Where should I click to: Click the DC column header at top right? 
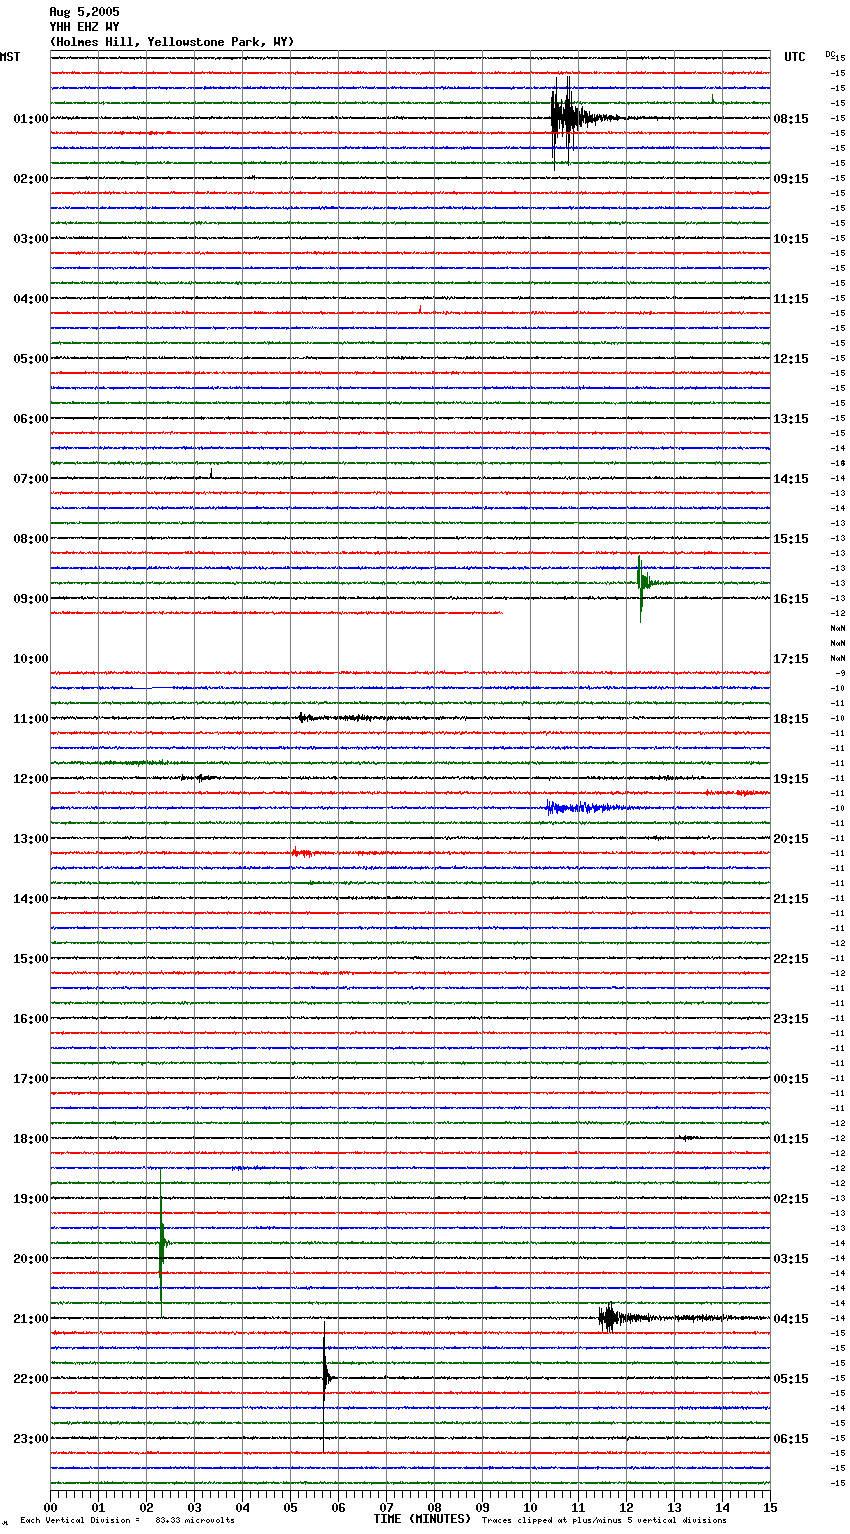pyautogui.click(x=830, y=53)
